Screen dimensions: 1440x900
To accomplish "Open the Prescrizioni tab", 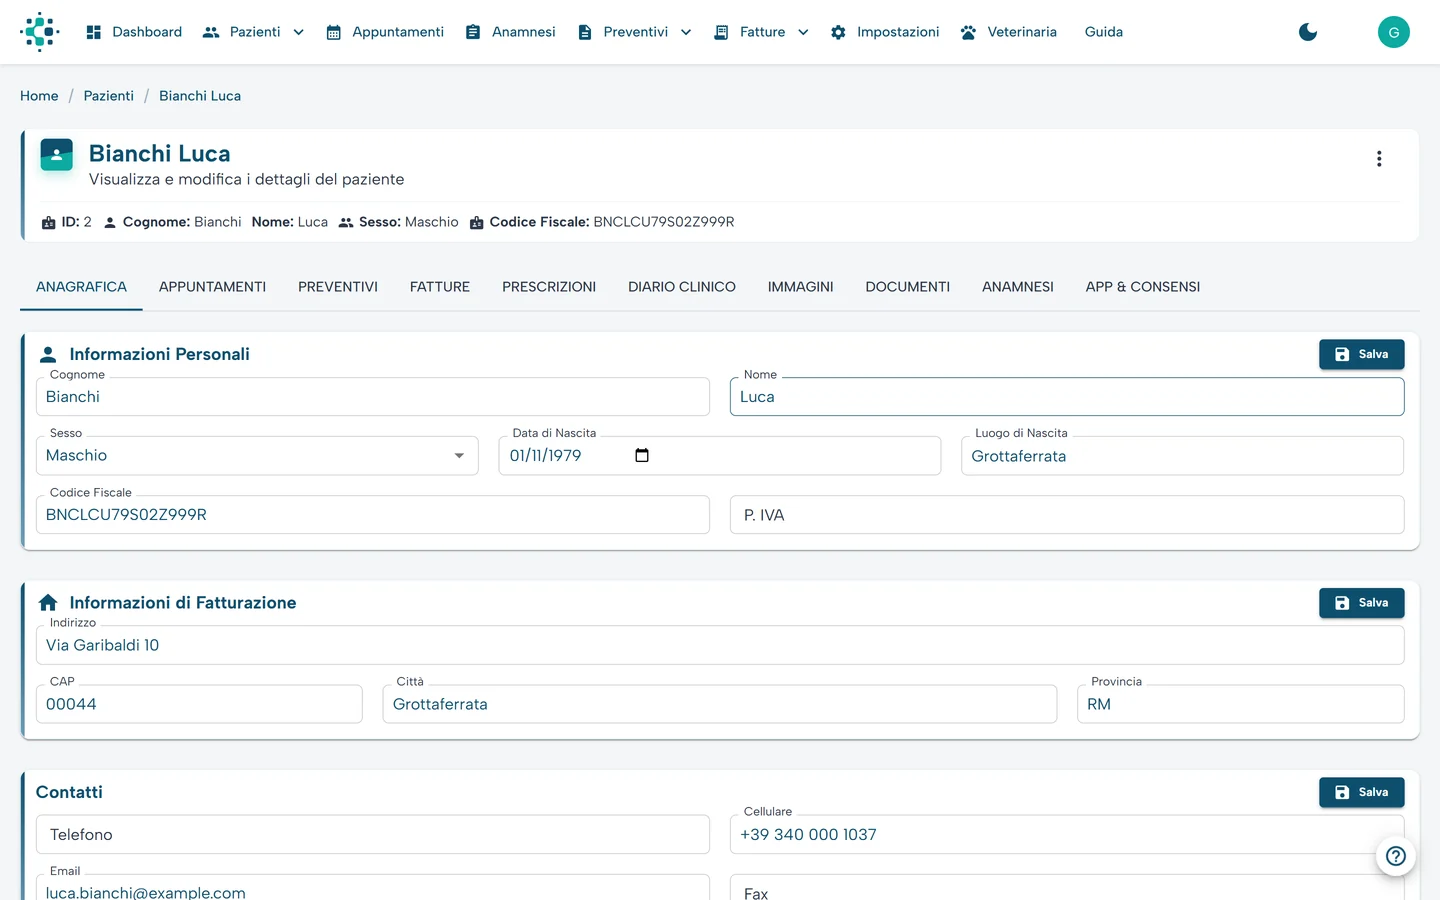I will (549, 287).
